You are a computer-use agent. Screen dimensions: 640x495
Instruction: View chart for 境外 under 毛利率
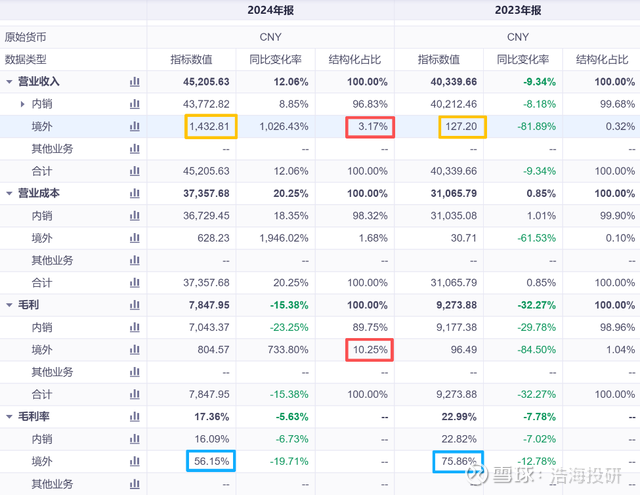(134, 460)
